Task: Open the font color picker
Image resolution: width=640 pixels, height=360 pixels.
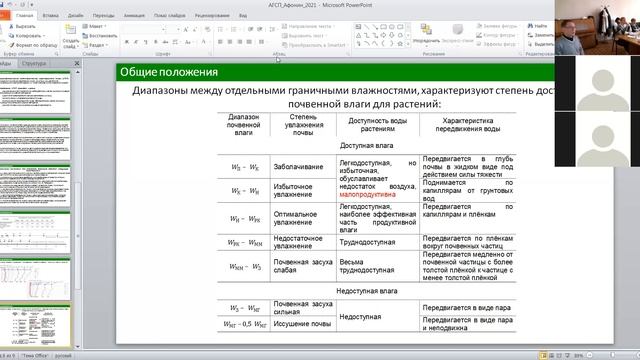Action: (x=204, y=42)
